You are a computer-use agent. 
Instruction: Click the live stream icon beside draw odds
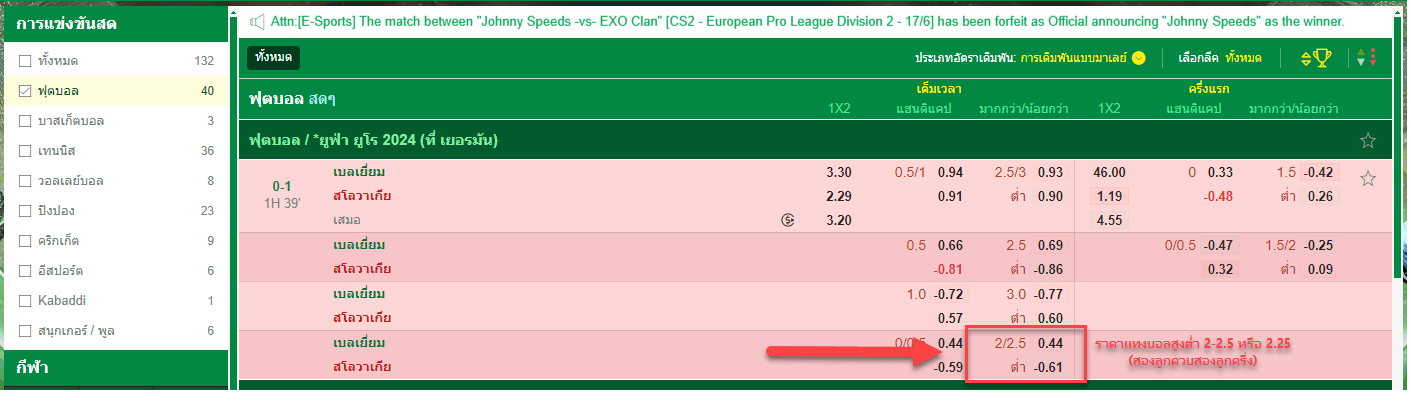coord(788,220)
